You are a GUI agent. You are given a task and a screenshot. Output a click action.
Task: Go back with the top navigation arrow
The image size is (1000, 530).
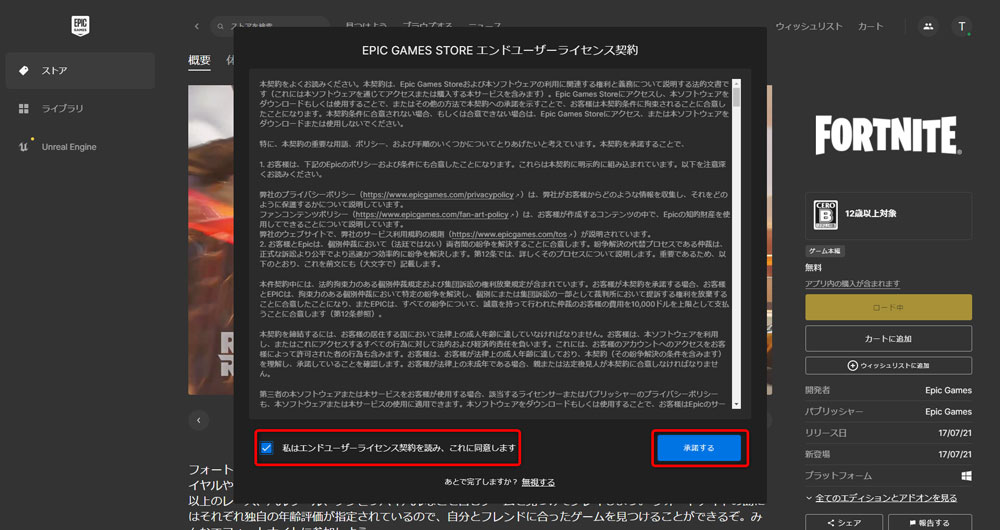(196, 27)
